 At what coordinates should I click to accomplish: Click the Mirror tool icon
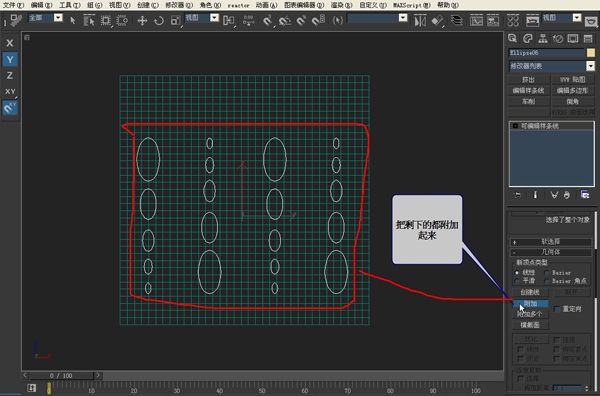[420, 20]
